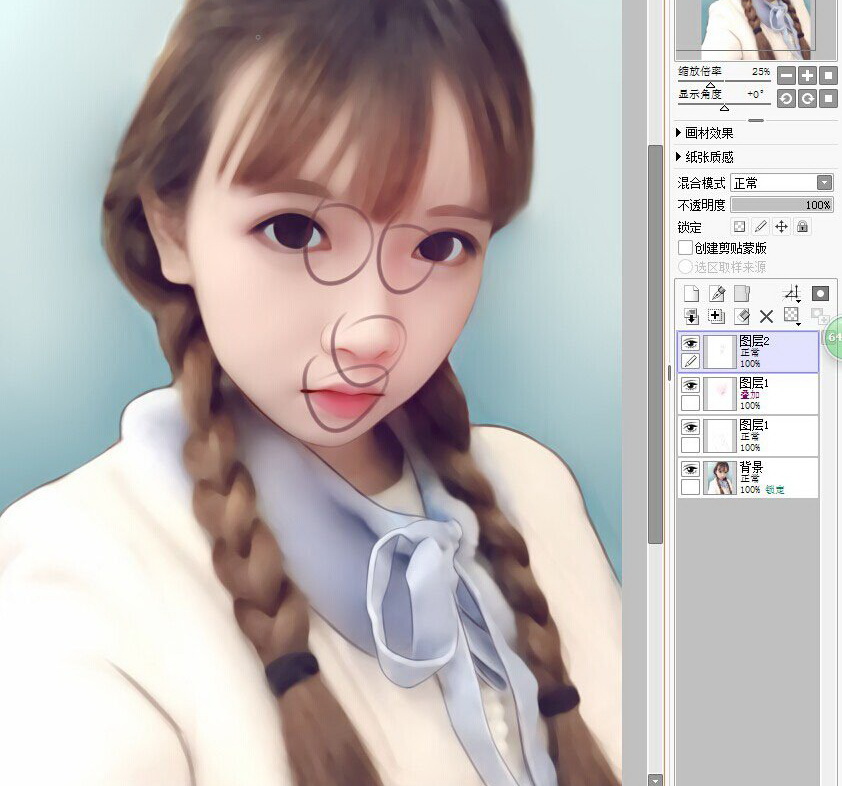Click the canvas vertical scrollbar thumb
Image resolution: width=842 pixels, height=786 pixels.
[x=655, y=344]
